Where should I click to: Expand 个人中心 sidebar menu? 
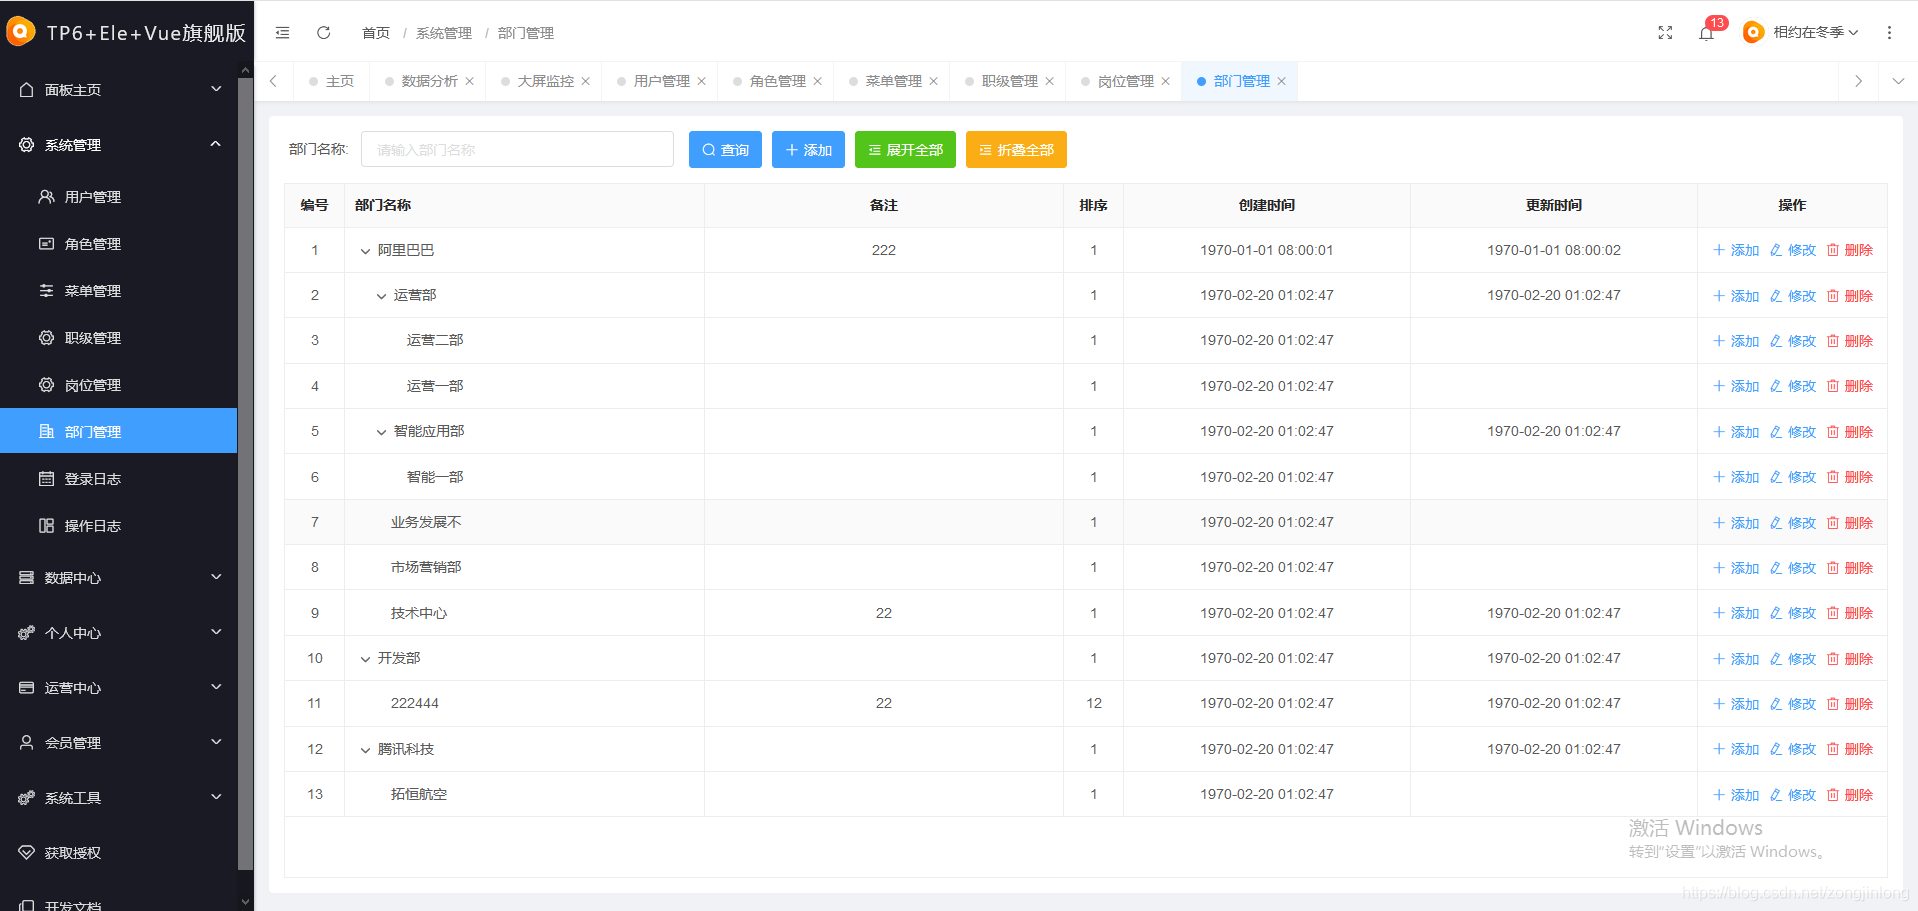(x=118, y=633)
